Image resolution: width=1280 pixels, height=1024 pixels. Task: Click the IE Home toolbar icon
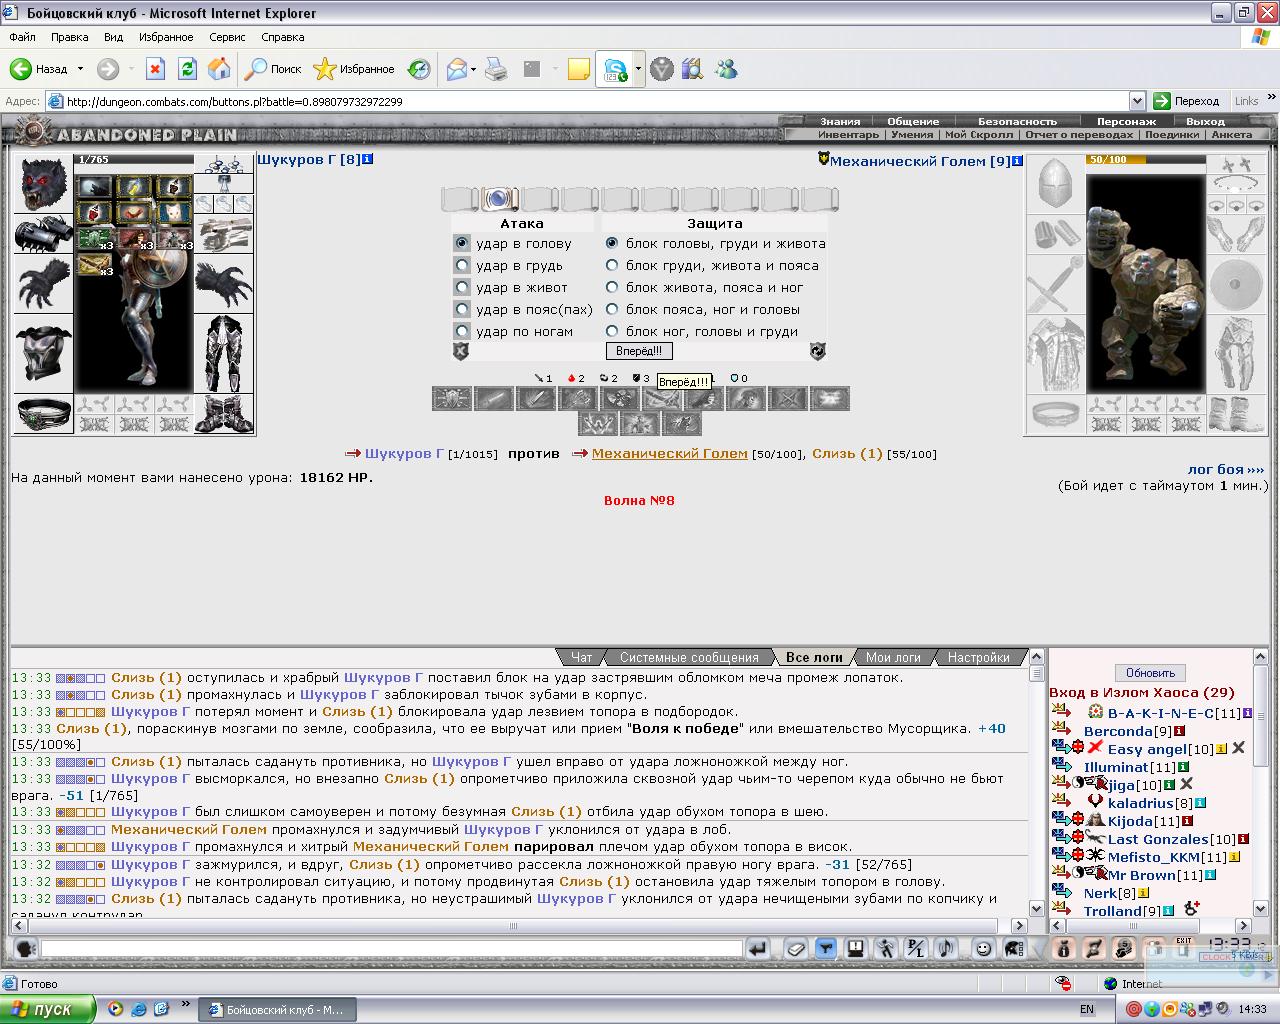pos(219,69)
